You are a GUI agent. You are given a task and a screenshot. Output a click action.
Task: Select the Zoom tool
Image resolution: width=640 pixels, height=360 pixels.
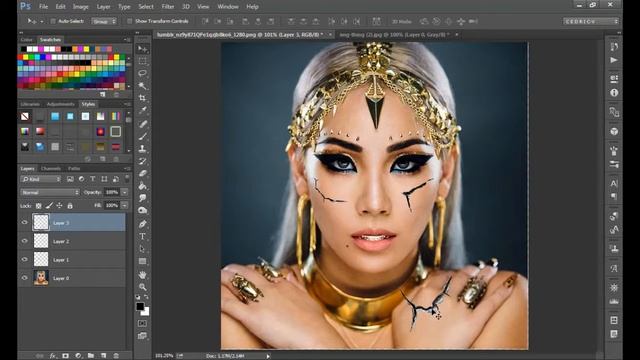(x=142, y=287)
